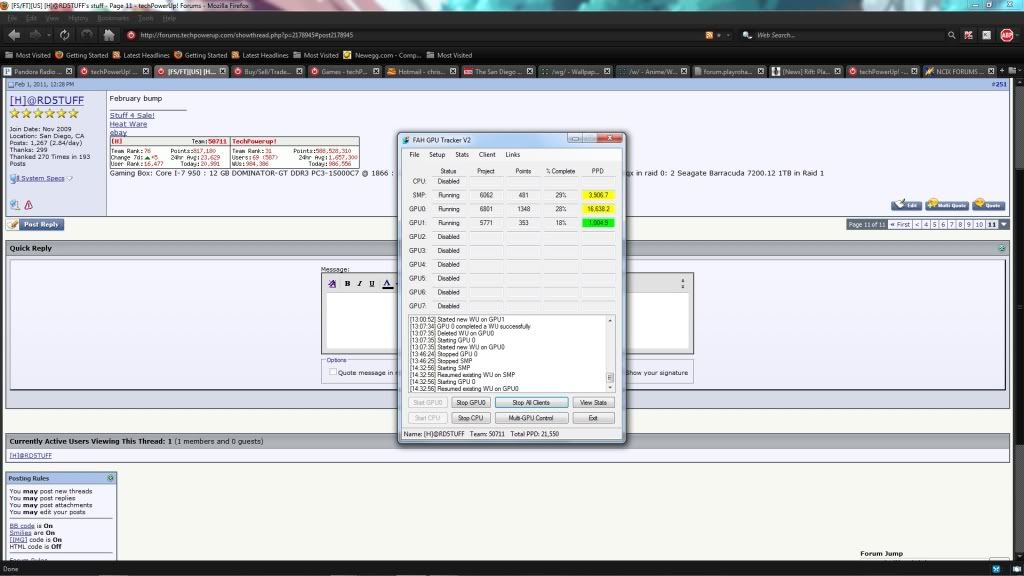
Task: Close the Hotmail tab
Action: [453, 71]
